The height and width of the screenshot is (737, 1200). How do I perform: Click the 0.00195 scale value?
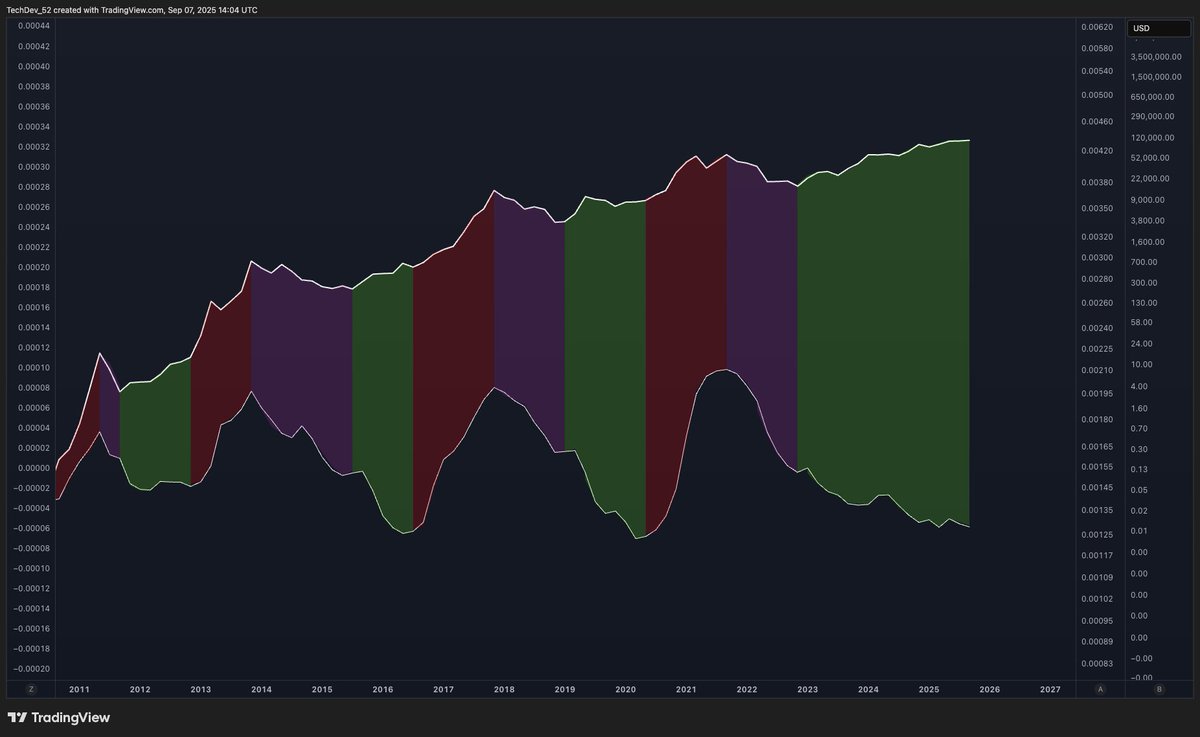click(x=1097, y=395)
